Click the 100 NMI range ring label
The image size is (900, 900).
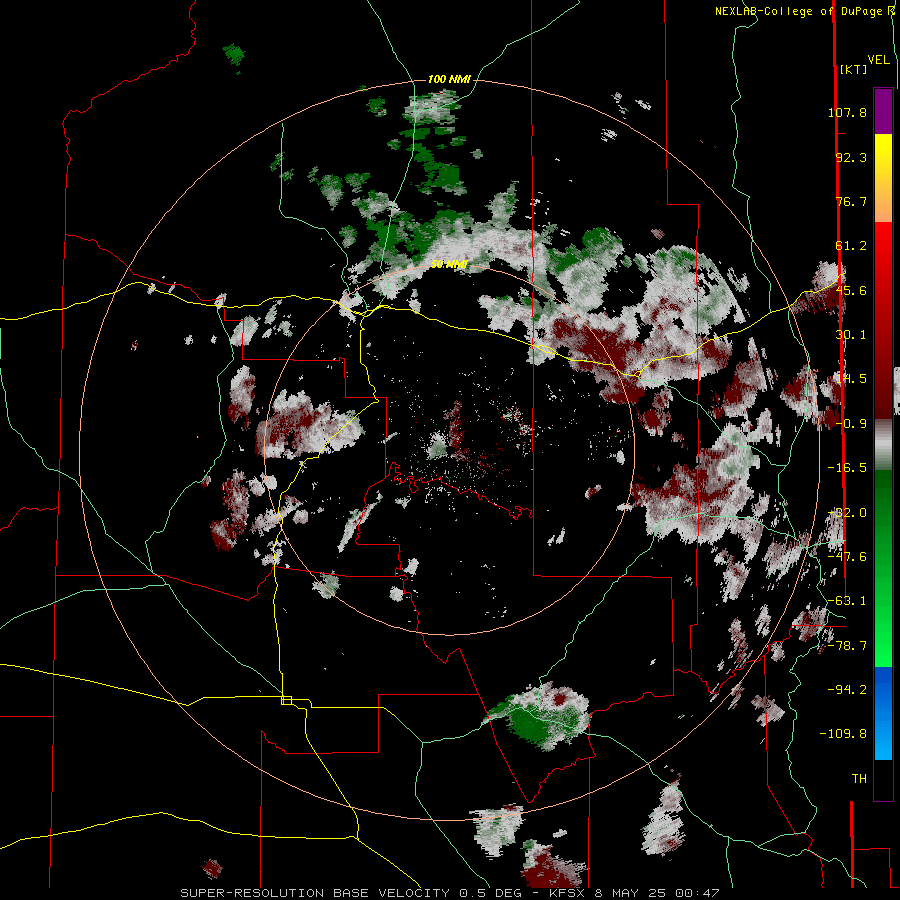(449, 79)
